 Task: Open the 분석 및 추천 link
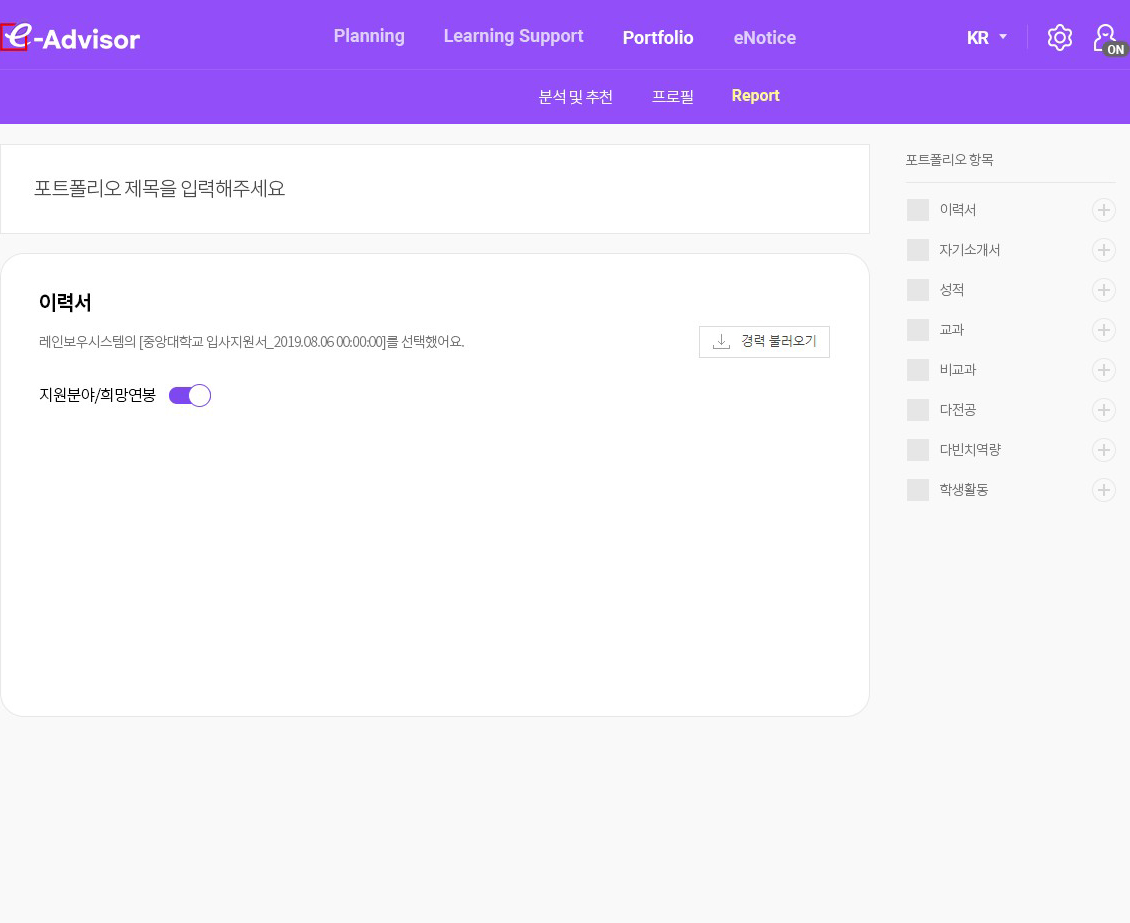click(x=575, y=96)
